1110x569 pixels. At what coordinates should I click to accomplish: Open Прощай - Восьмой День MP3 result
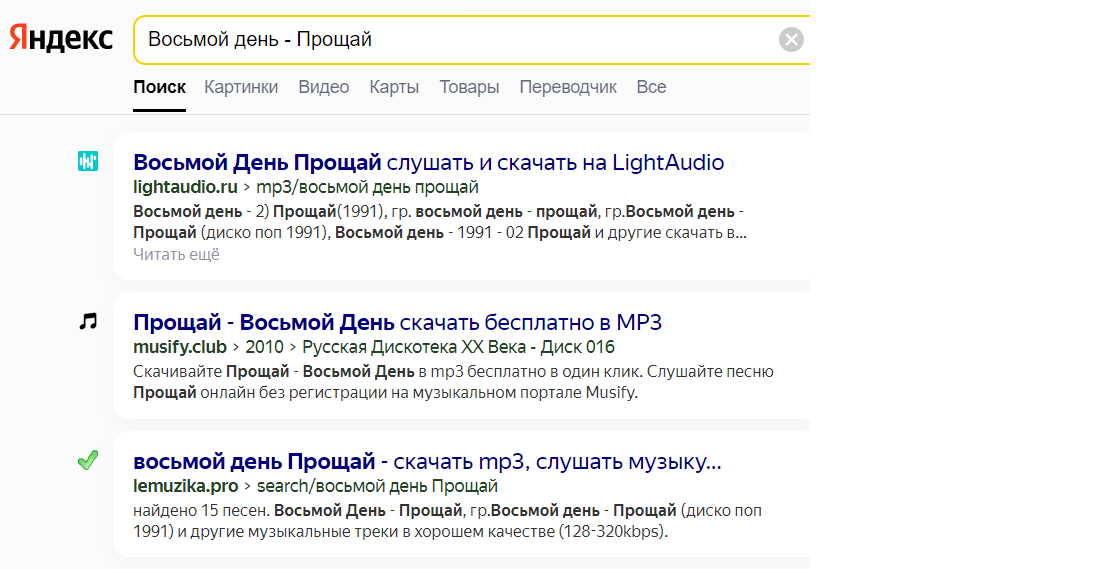click(x=397, y=323)
